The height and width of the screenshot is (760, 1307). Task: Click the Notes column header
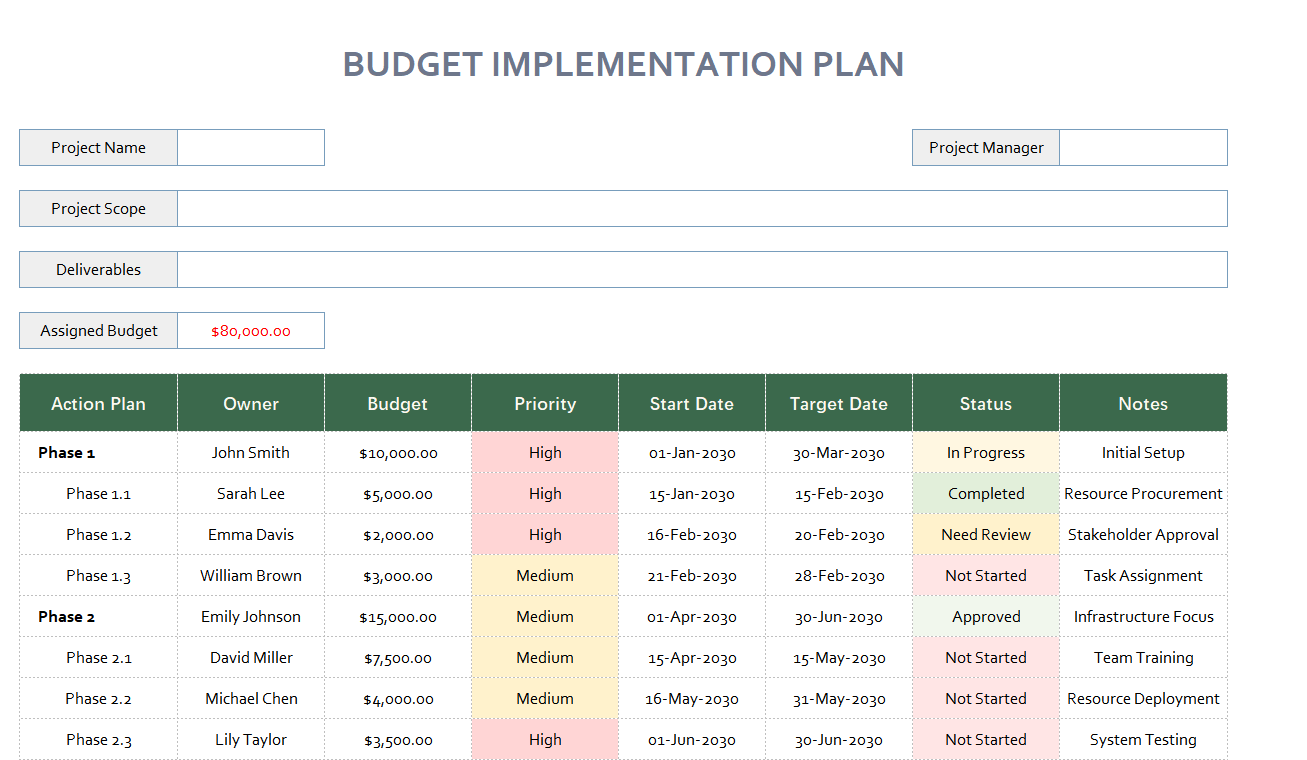click(1143, 403)
